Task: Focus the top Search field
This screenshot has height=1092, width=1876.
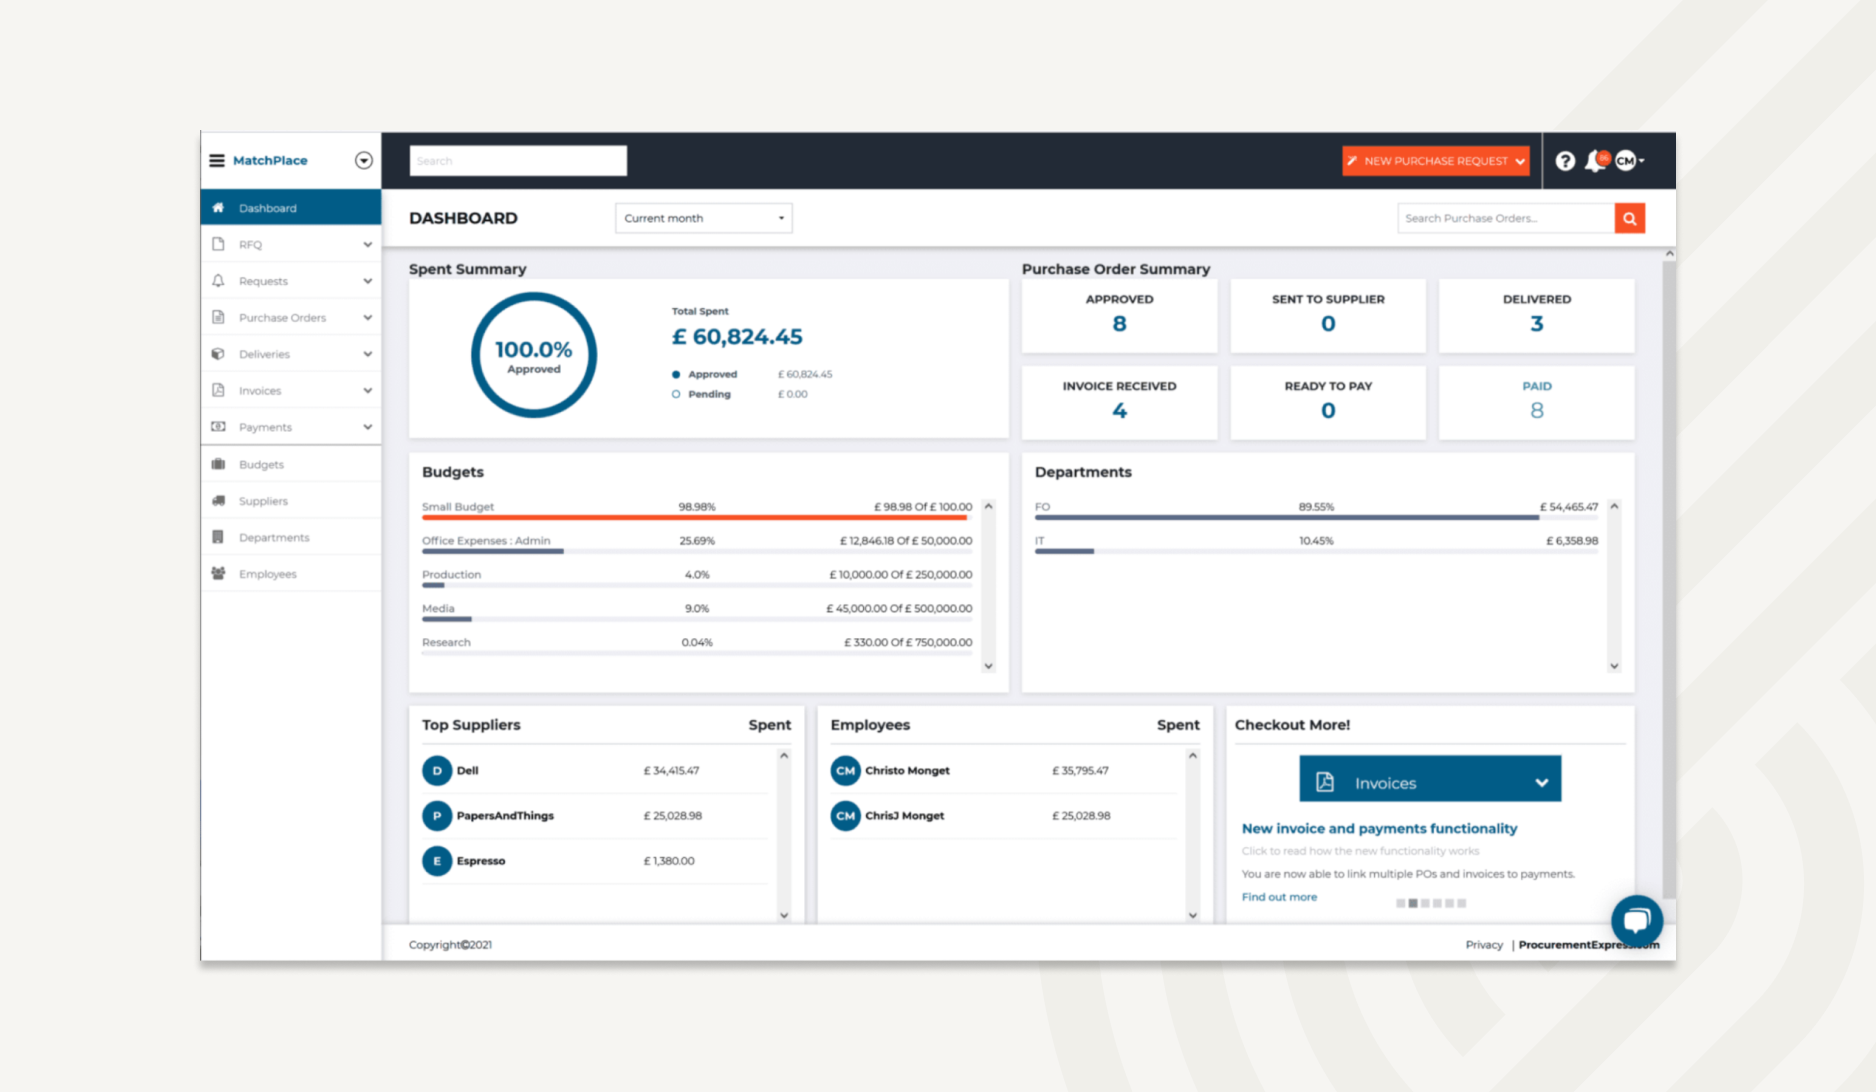Action: pyautogui.click(x=518, y=161)
